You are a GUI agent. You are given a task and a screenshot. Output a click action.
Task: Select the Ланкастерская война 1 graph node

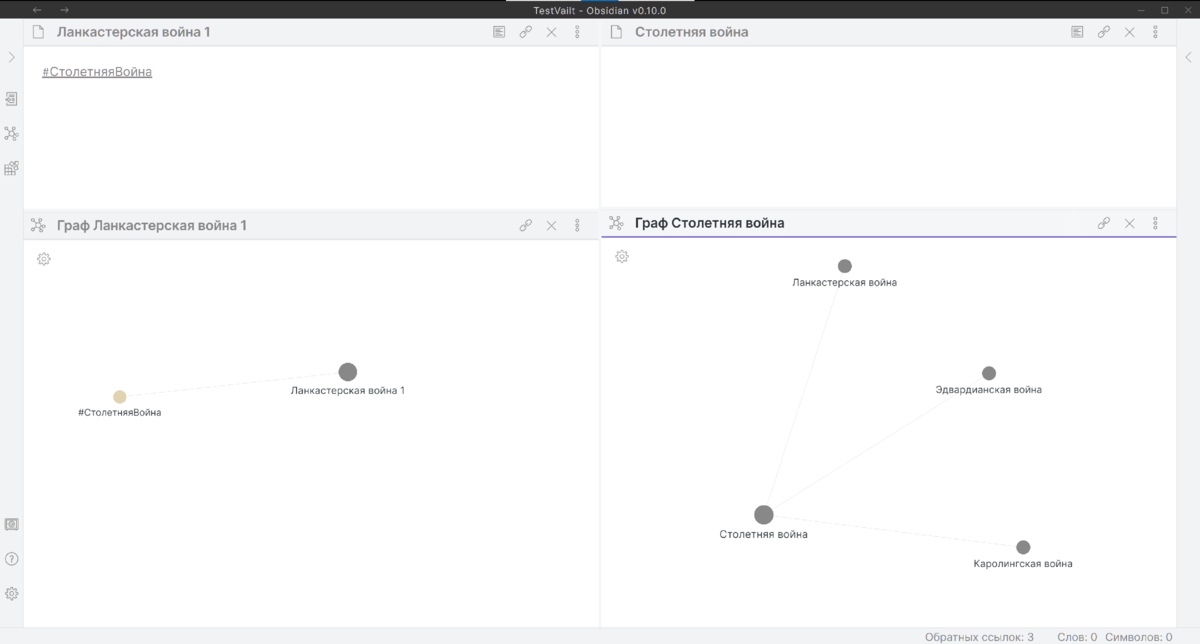click(x=347, y=372)
